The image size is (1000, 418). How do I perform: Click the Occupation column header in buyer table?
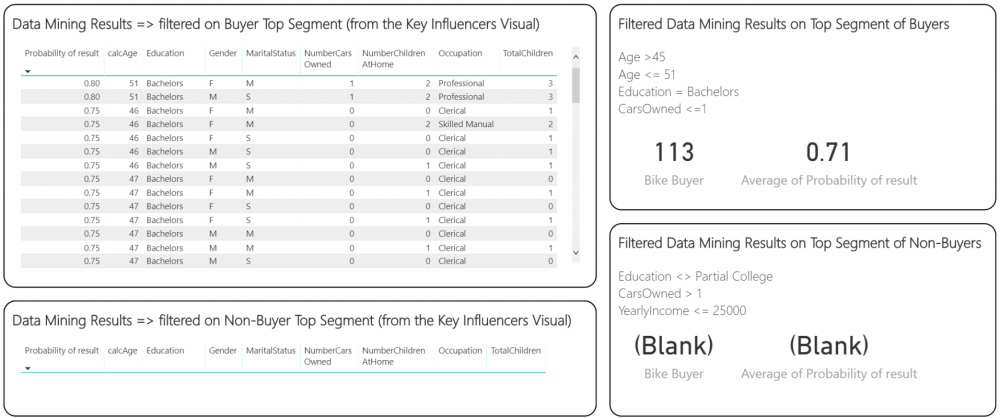(x=460, y=54)
